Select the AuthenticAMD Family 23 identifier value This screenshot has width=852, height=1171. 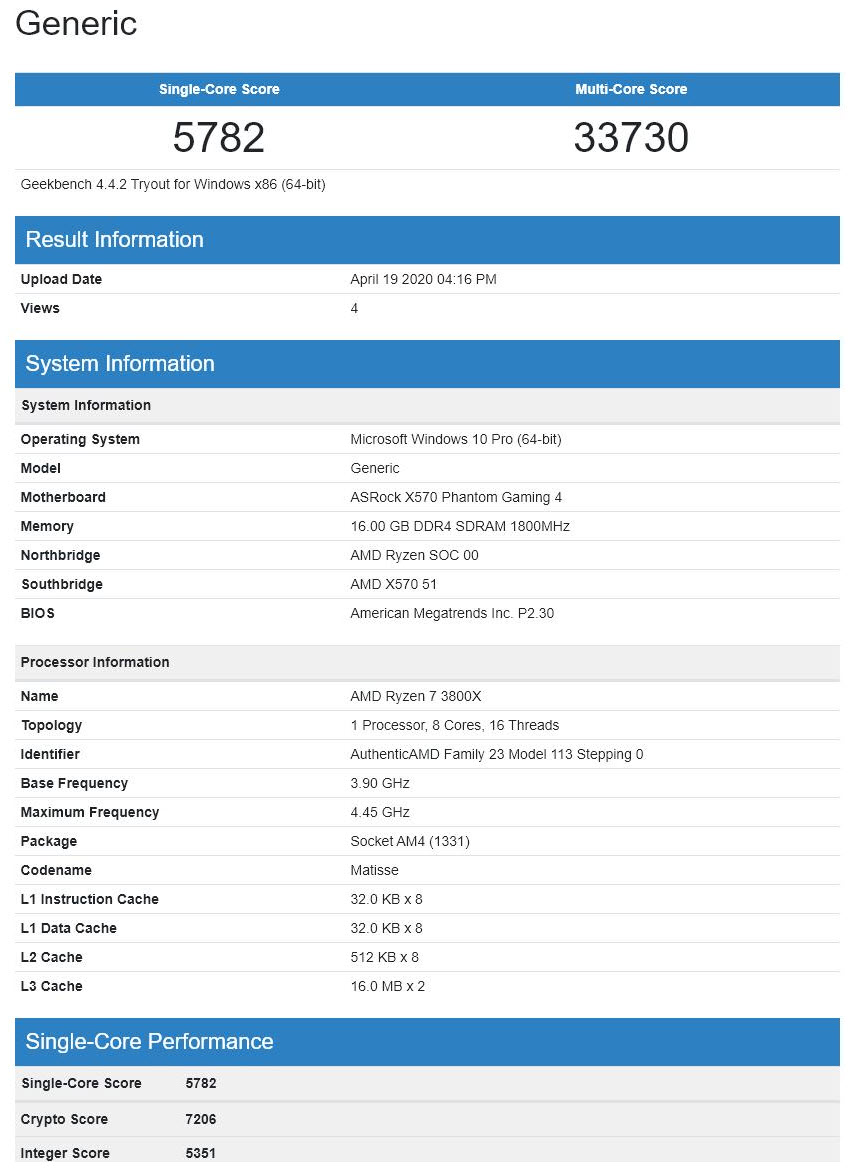(497, 755)
